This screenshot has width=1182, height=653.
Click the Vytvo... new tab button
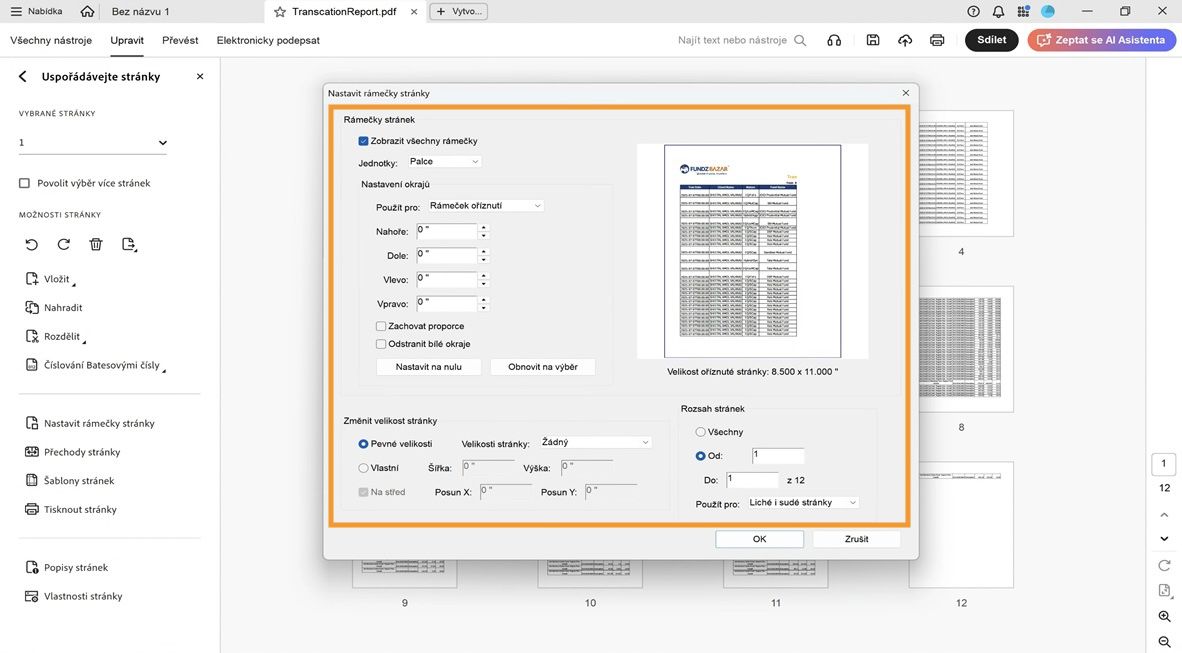point(458,11)
